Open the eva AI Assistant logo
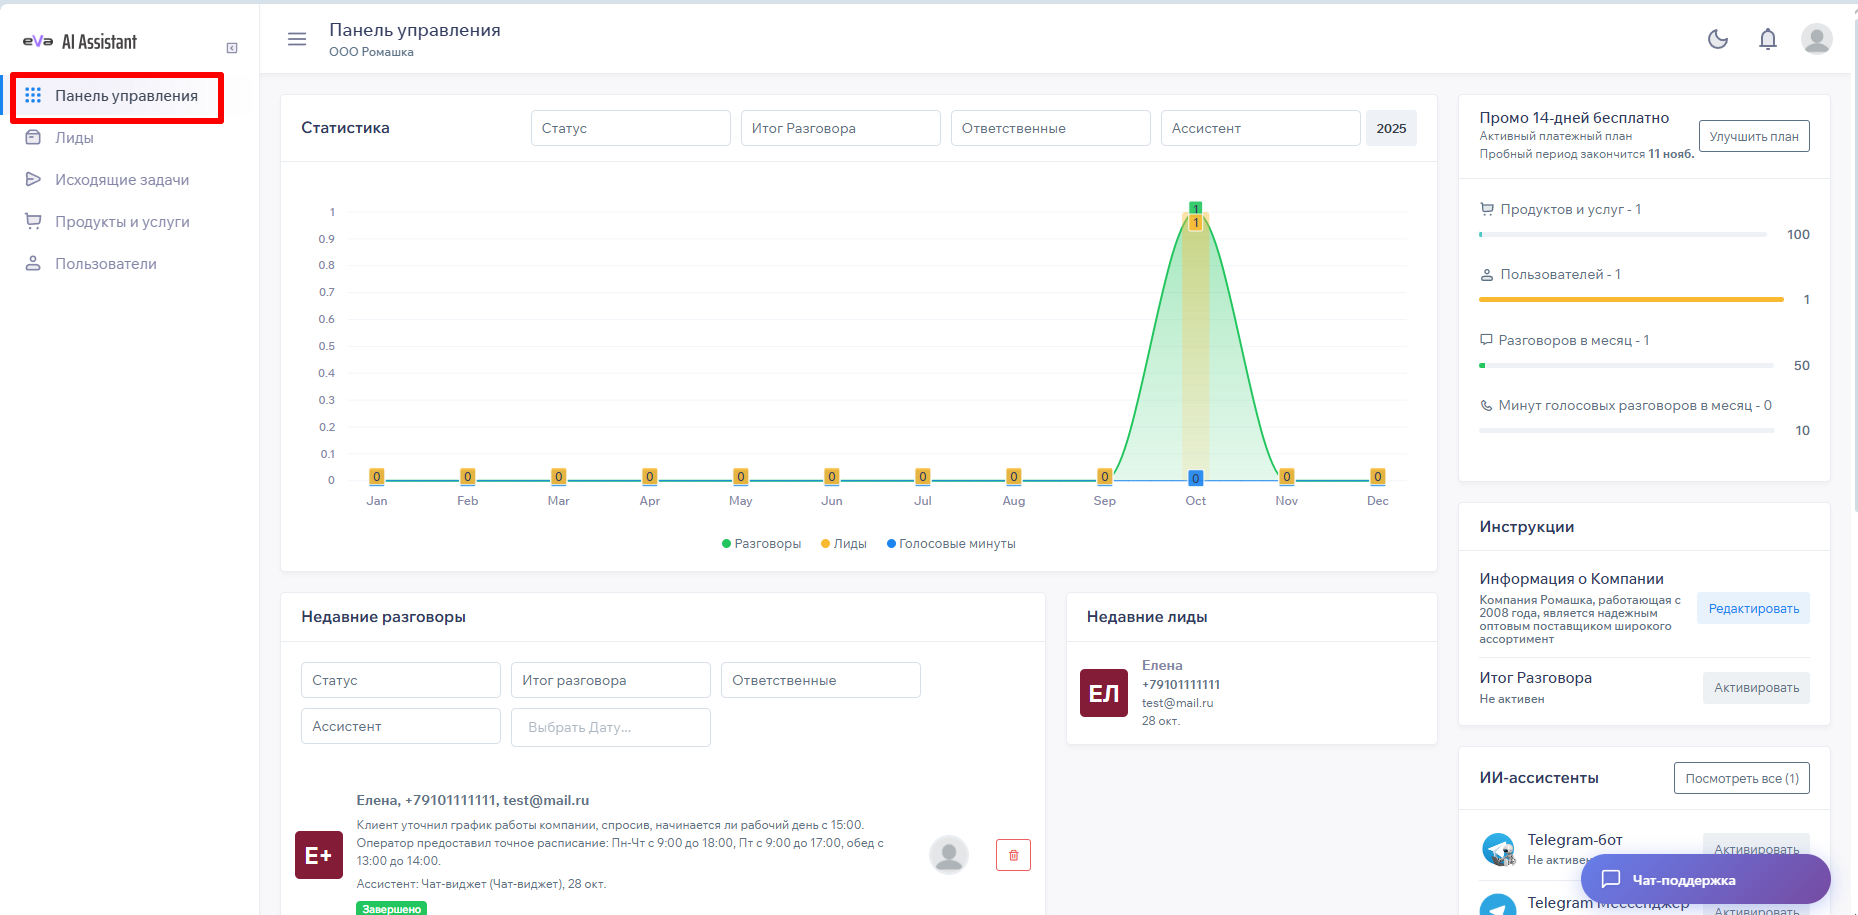This screenshot has width=1858, height=915. pyautogui.click(x=80, y=42)
